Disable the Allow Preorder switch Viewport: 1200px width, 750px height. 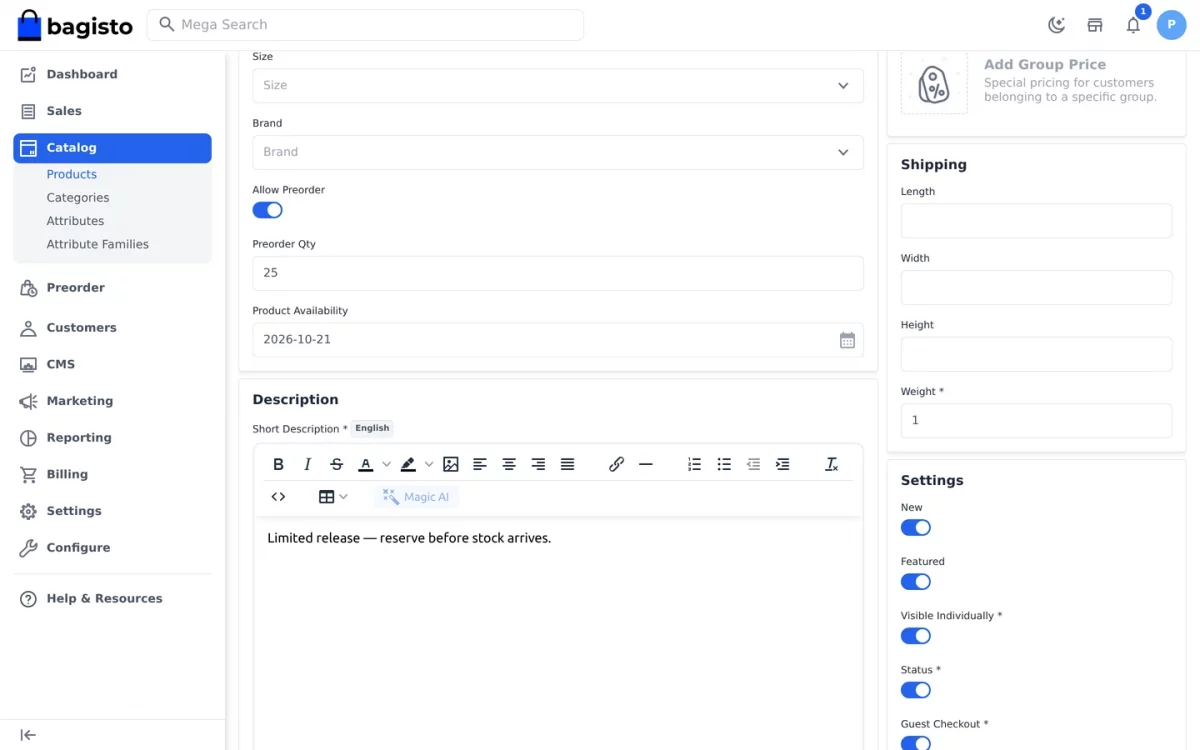pyautogui.click(x=268, y=210)
